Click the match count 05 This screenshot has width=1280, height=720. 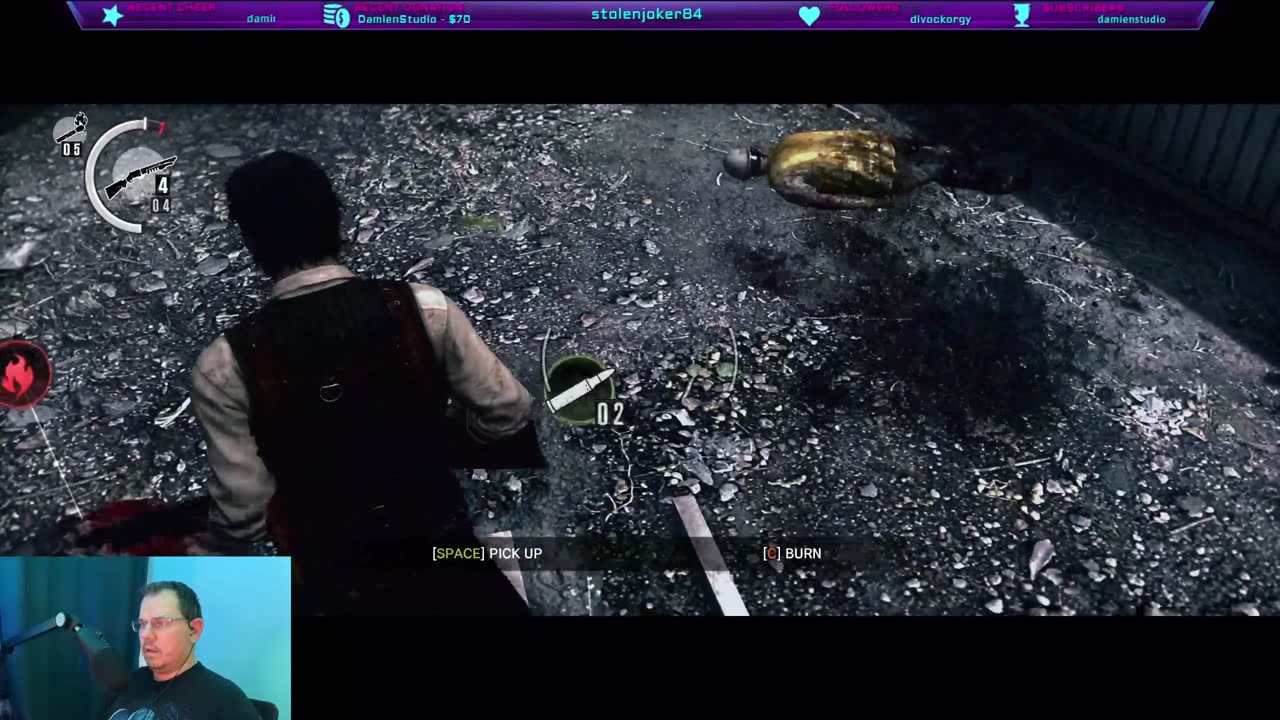coord(72,150)
